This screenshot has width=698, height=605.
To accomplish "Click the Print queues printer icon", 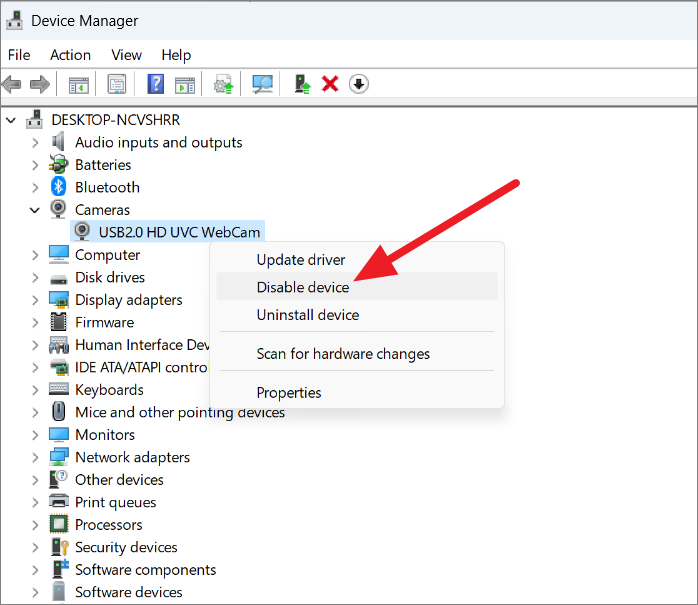I will coord(58,502).
